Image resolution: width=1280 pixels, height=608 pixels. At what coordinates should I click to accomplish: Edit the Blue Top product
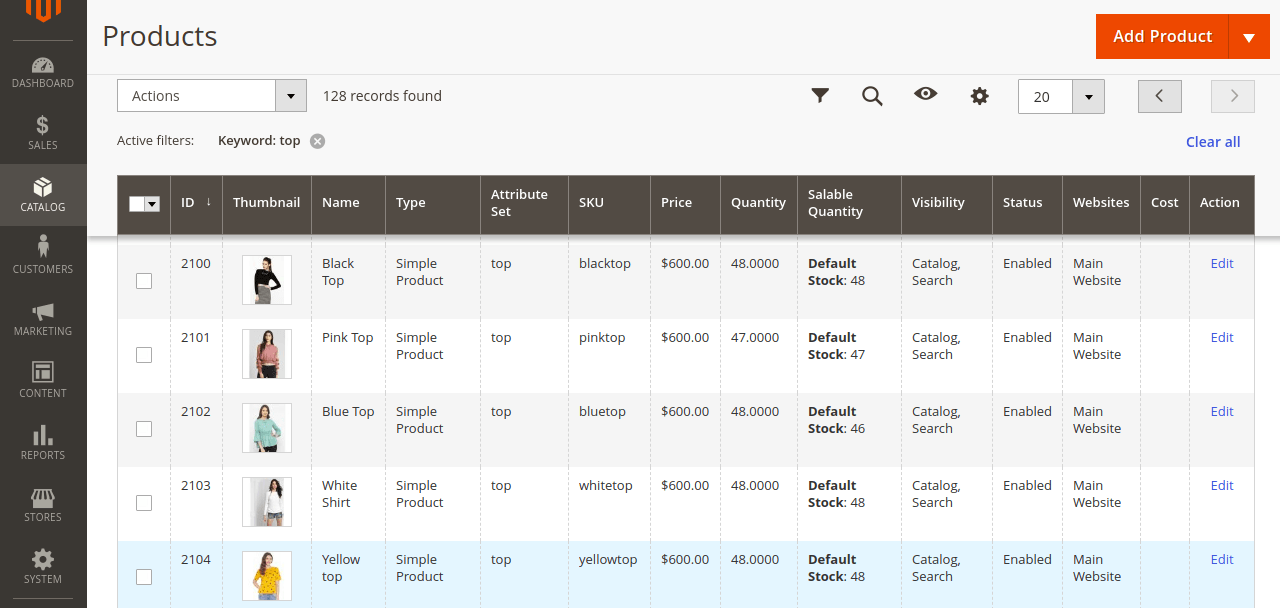point(1221,411)
